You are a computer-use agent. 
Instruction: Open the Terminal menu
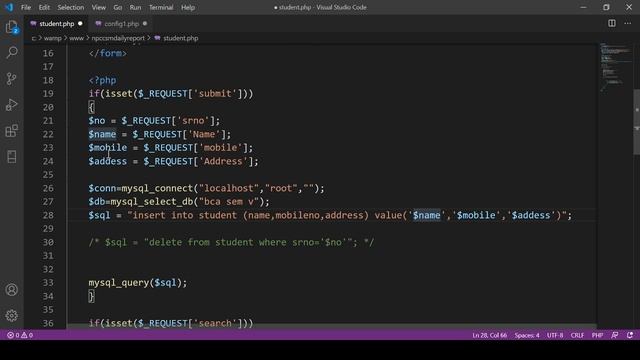point(161,7)
